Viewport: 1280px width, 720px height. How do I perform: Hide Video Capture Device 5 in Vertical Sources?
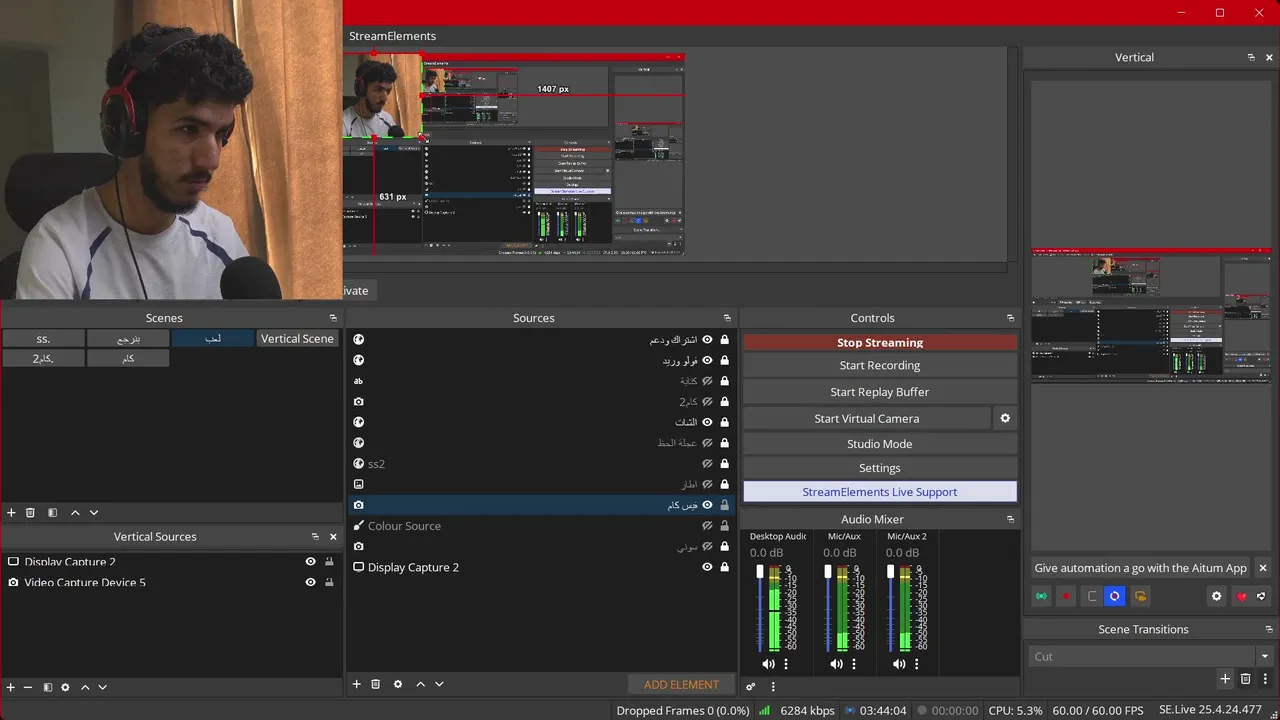(311, 582)
